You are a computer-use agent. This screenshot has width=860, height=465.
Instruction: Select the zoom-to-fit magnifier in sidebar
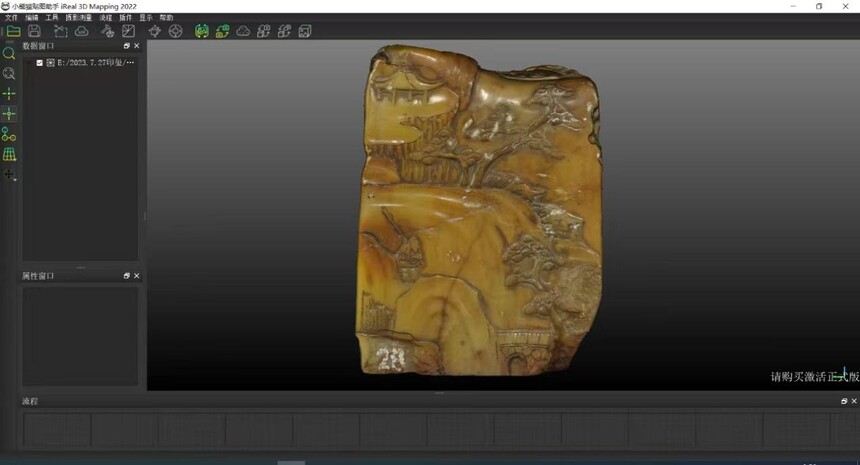9,73
